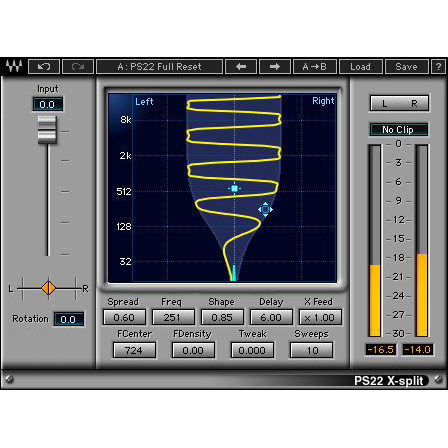The image size is (448, 448).
Task: Open help with the question mark
Action: 438,67
